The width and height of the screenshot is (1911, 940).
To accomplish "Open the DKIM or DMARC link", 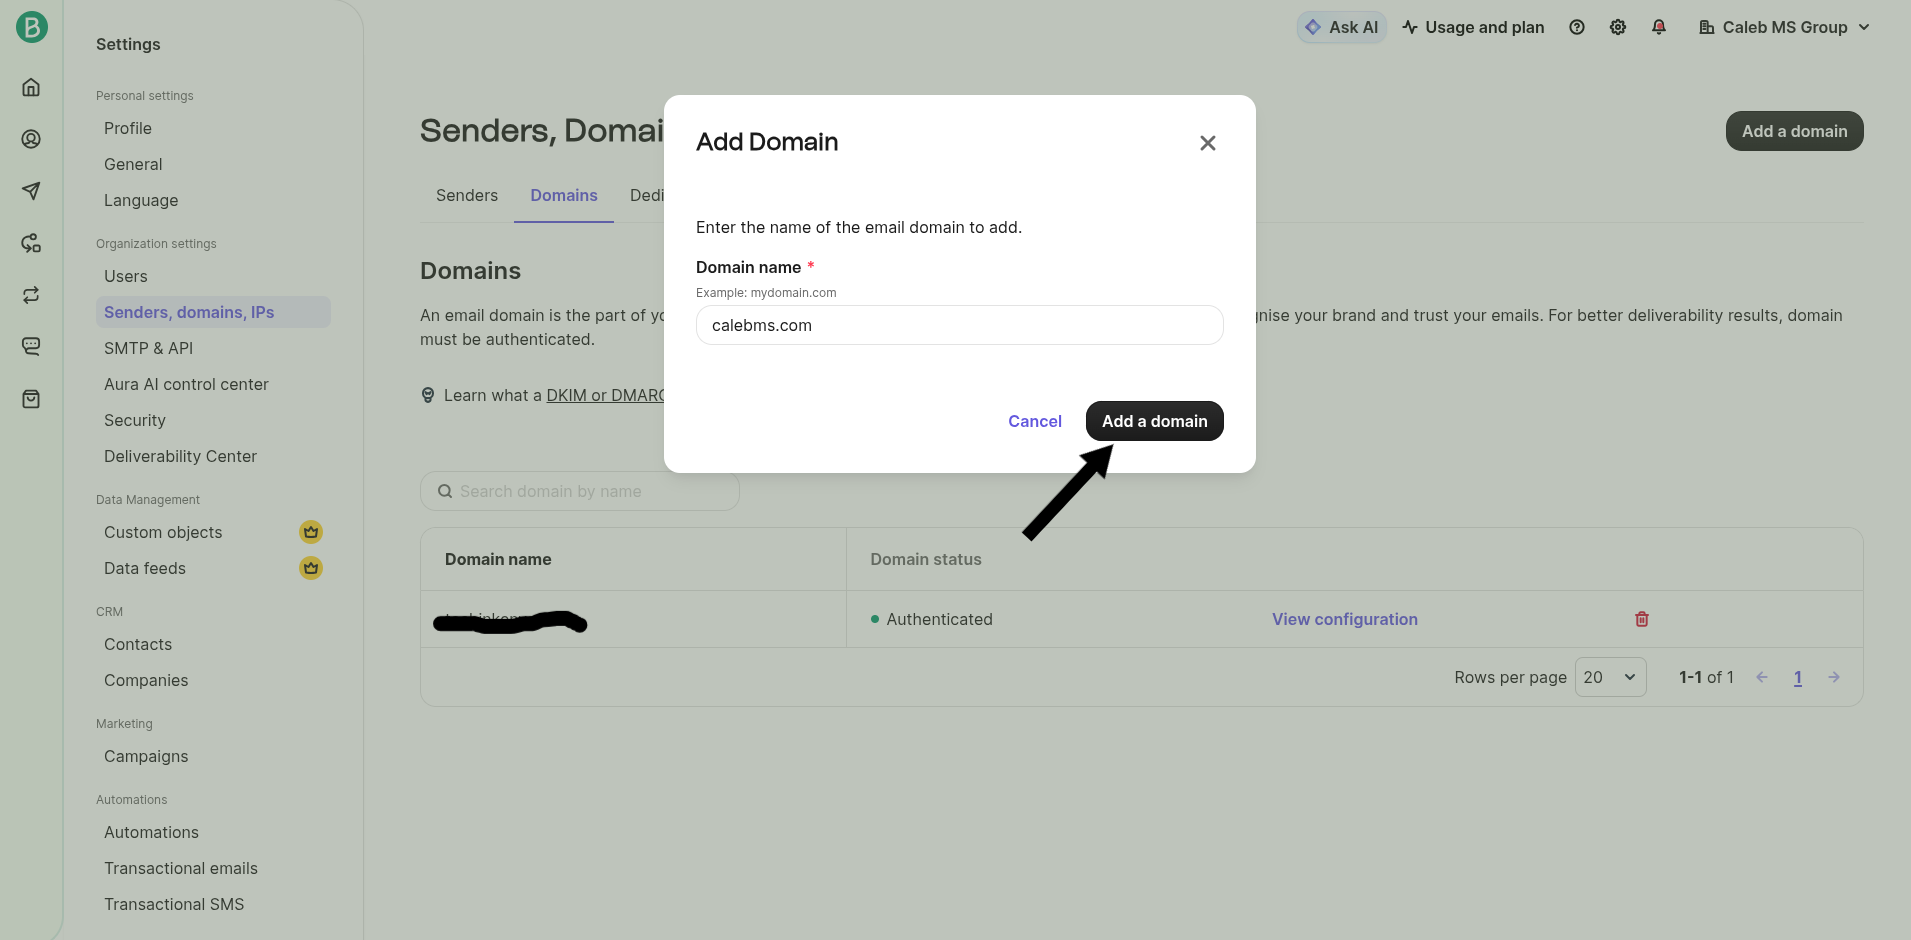I will pos(605,395).
